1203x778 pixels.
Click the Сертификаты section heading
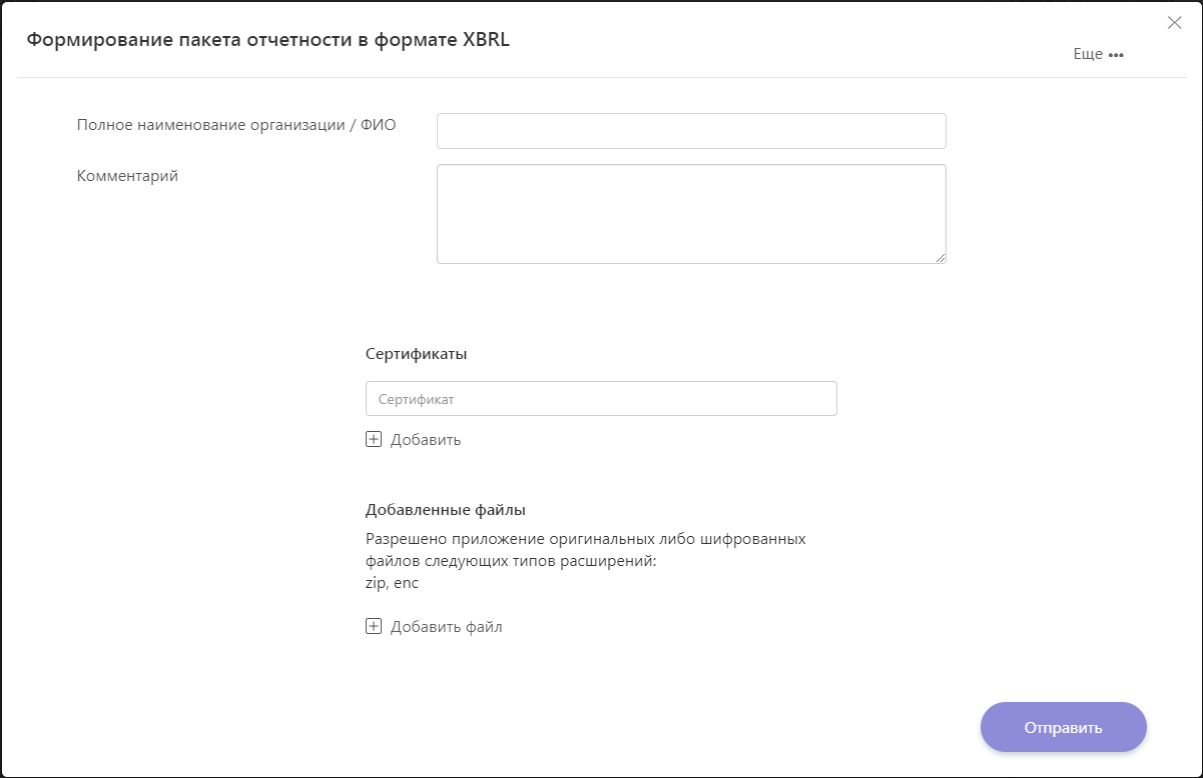tap(417, 354)
